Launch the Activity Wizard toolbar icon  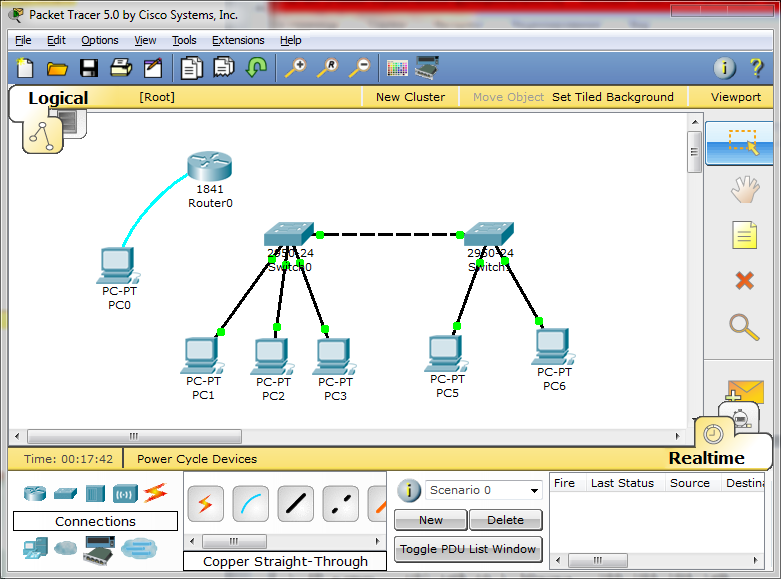tap(153, 68)
